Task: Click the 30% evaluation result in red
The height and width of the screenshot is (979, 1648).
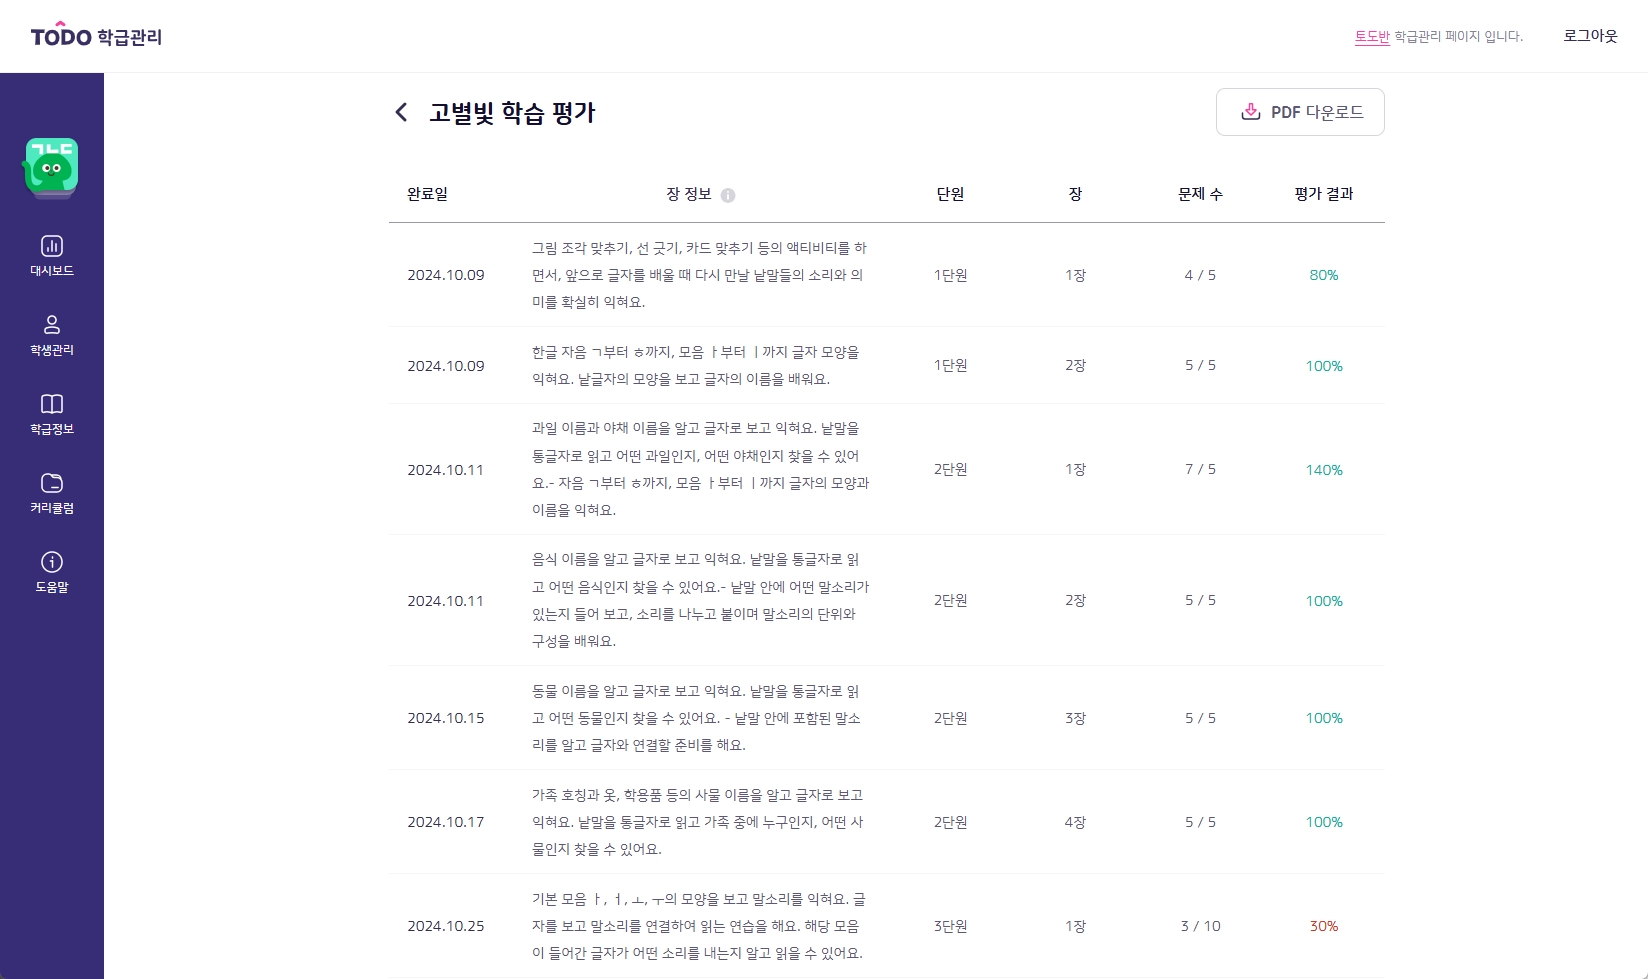Action: point(1323,926)
